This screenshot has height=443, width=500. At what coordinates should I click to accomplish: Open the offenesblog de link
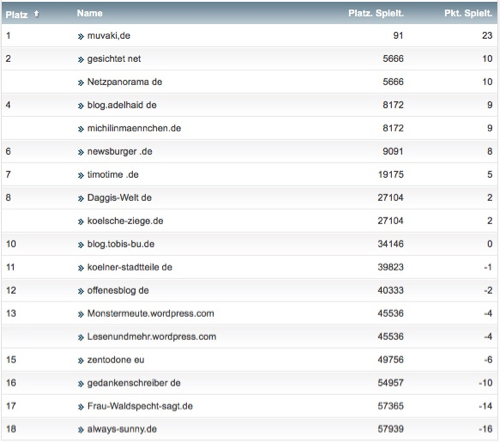pos(118,290)
